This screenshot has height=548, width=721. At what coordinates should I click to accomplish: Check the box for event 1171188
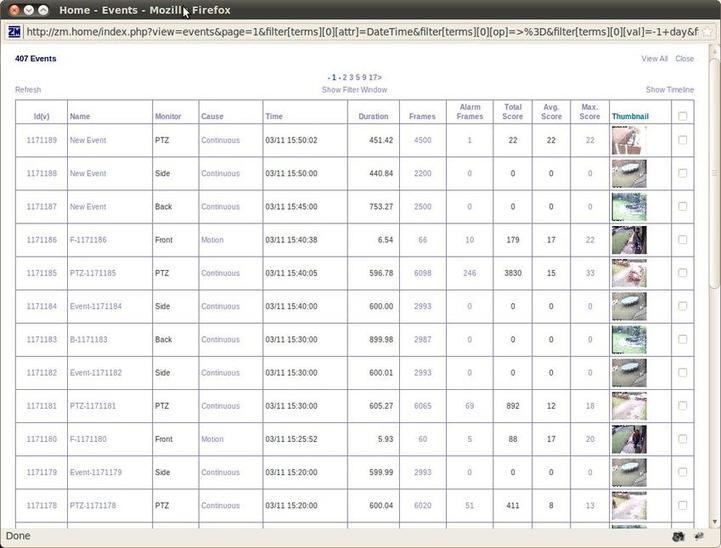pos(683,173)
